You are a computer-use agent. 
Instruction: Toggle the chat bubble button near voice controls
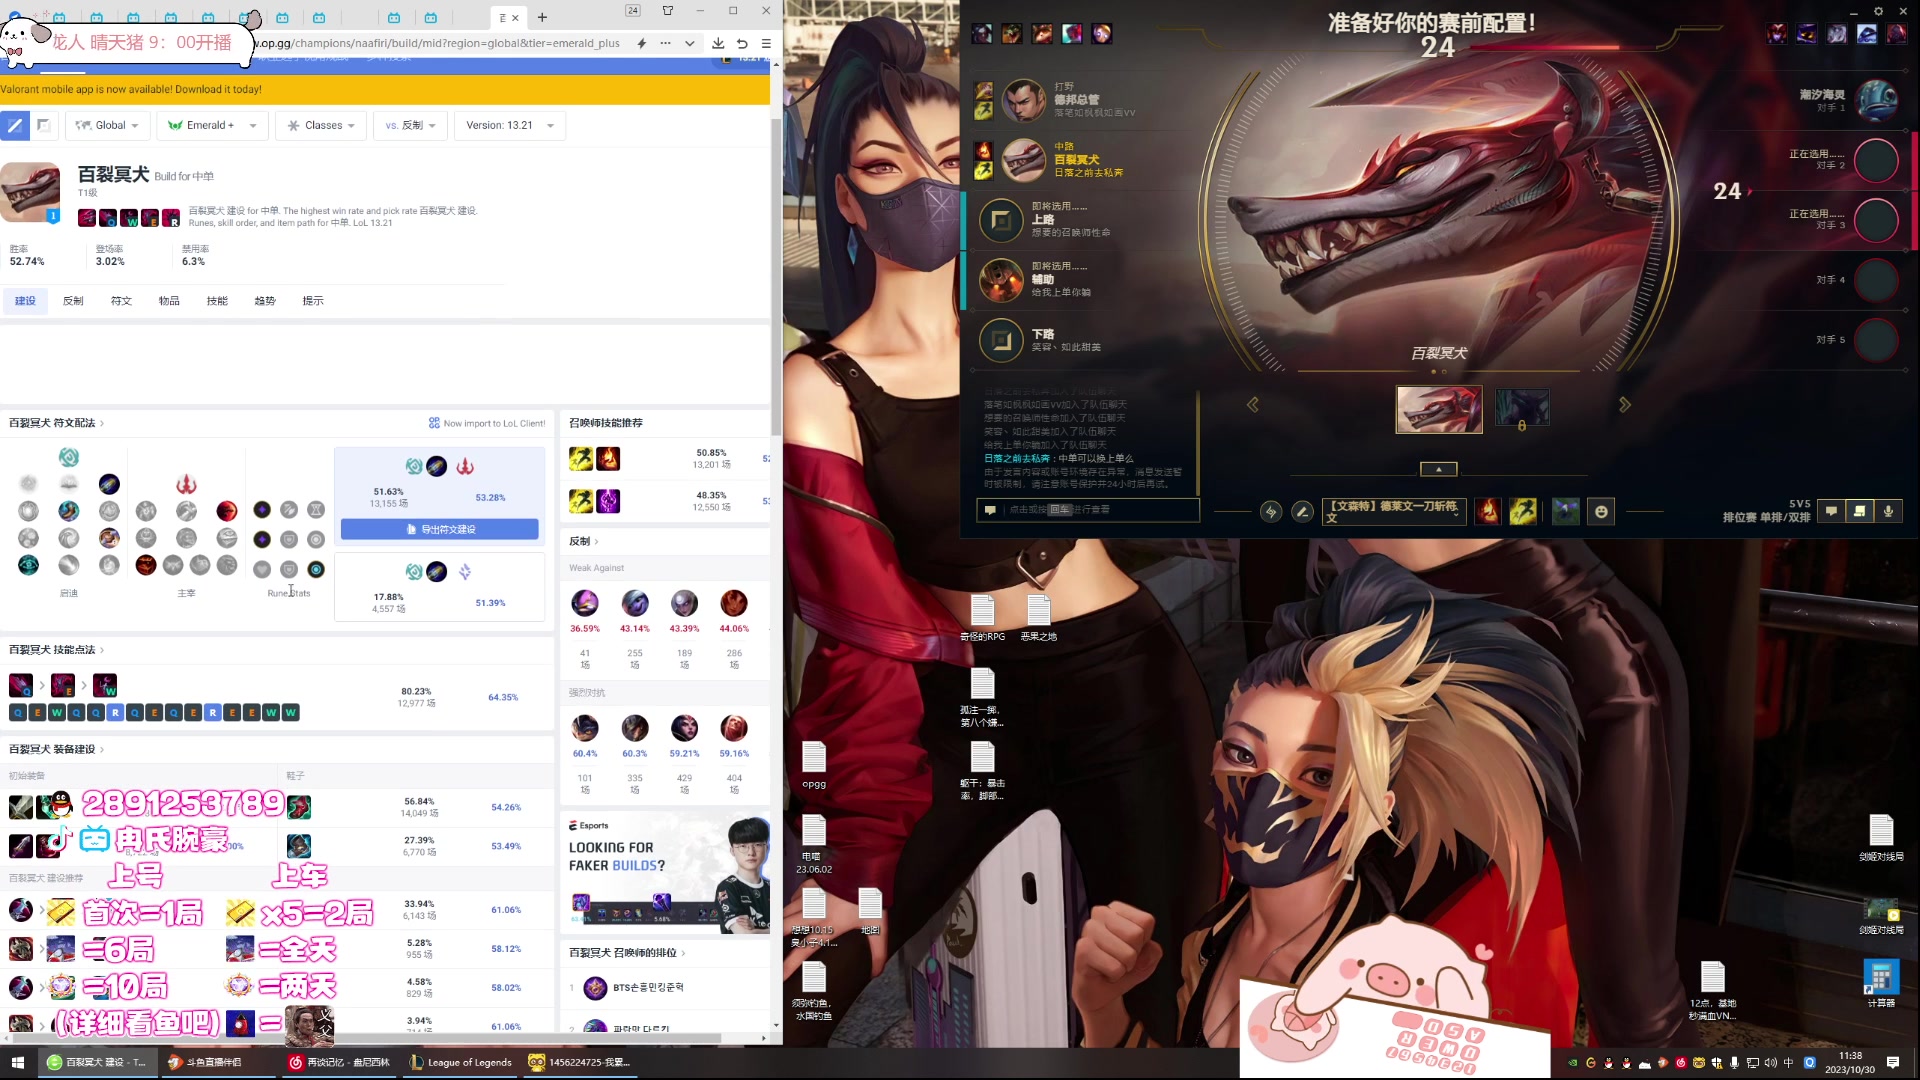pos(1831,511)
